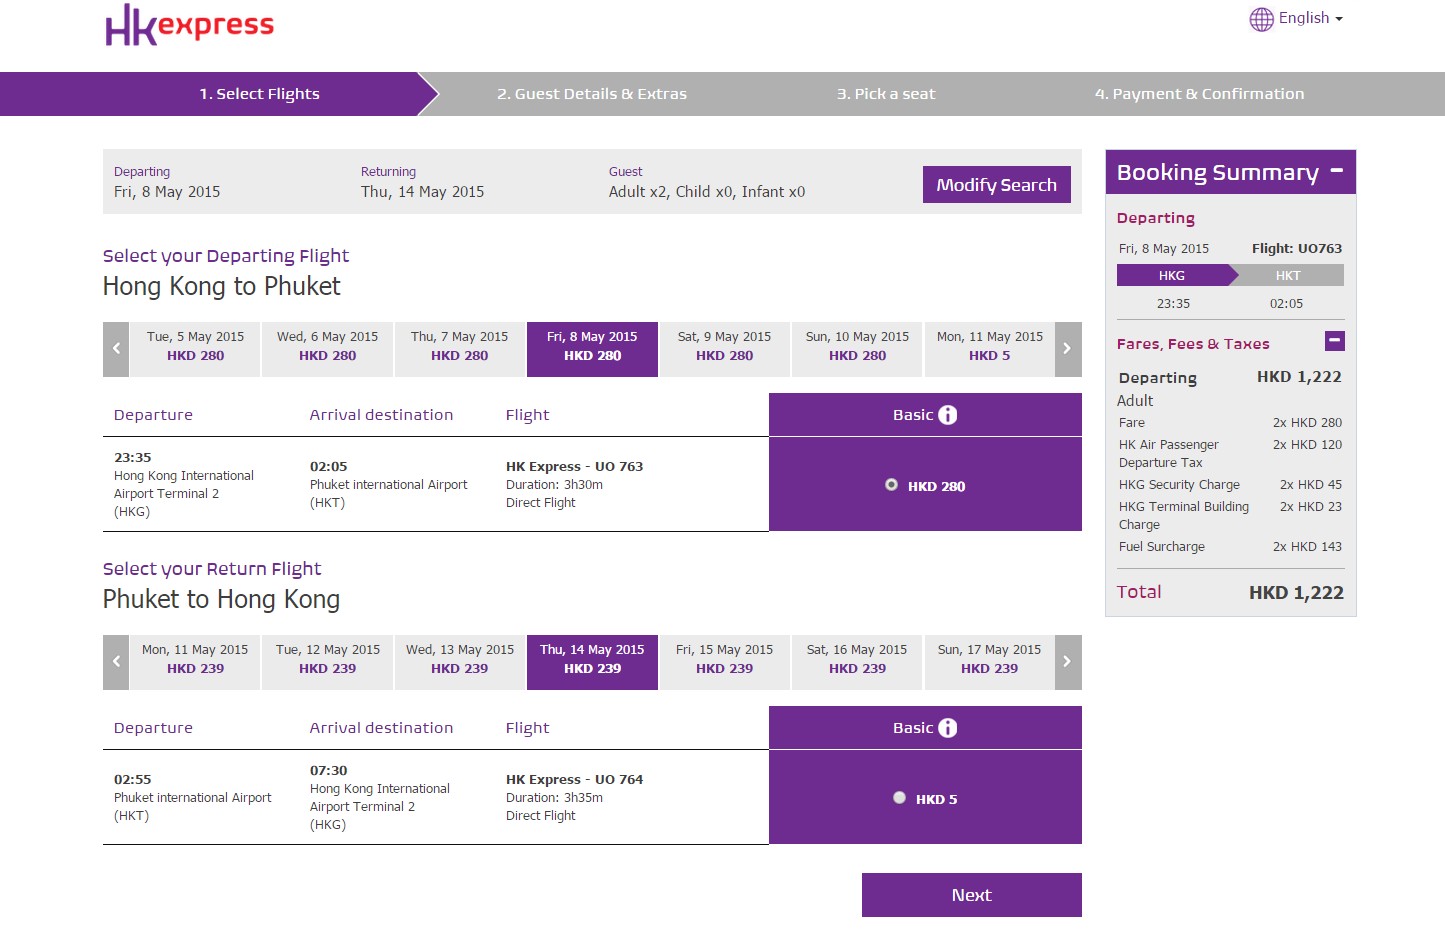
Task: Choose return date Fri, 15 May 2015
Action: click(x=724, y=662)
